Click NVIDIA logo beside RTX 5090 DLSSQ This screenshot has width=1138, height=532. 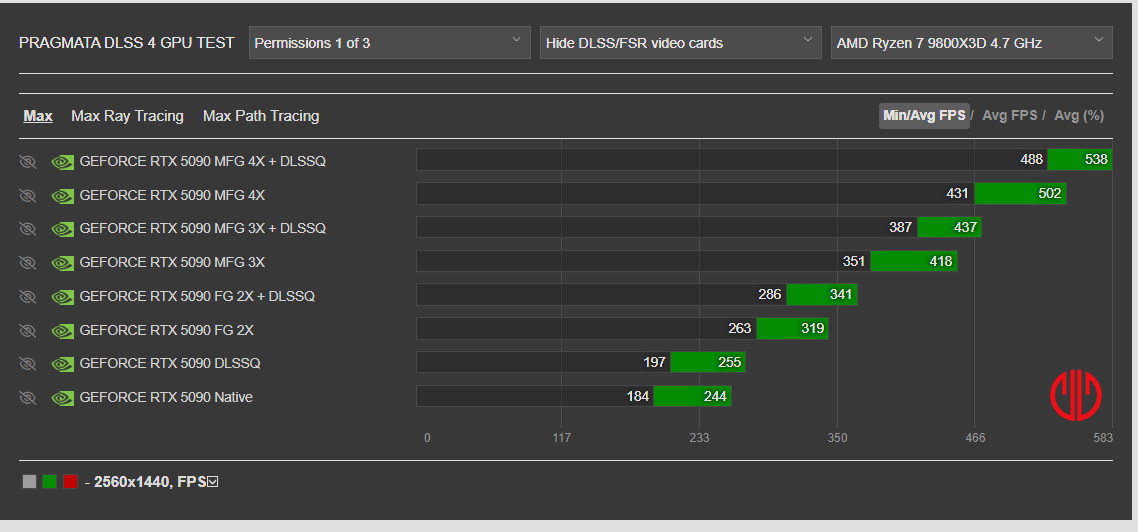[x=62, y=364]
